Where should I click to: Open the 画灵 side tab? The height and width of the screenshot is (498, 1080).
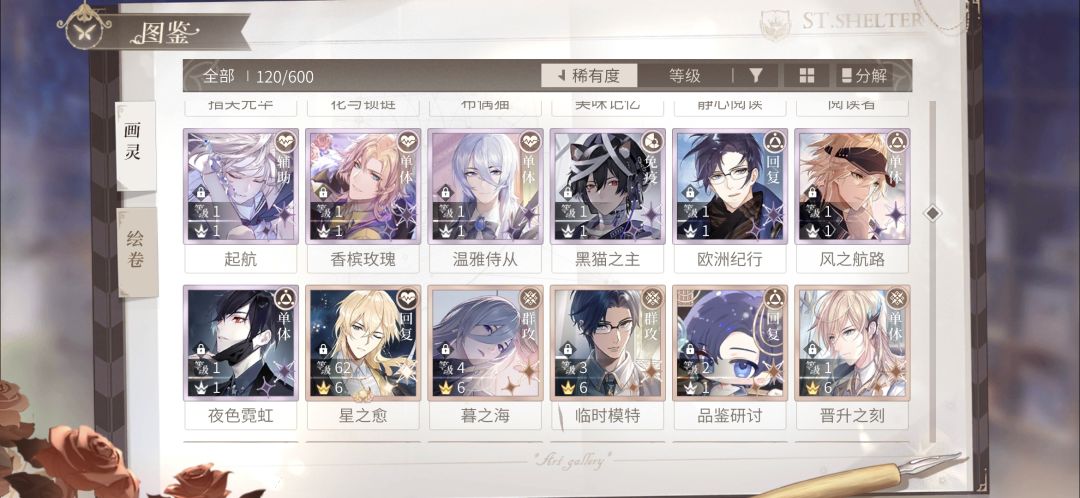(135, 145)
